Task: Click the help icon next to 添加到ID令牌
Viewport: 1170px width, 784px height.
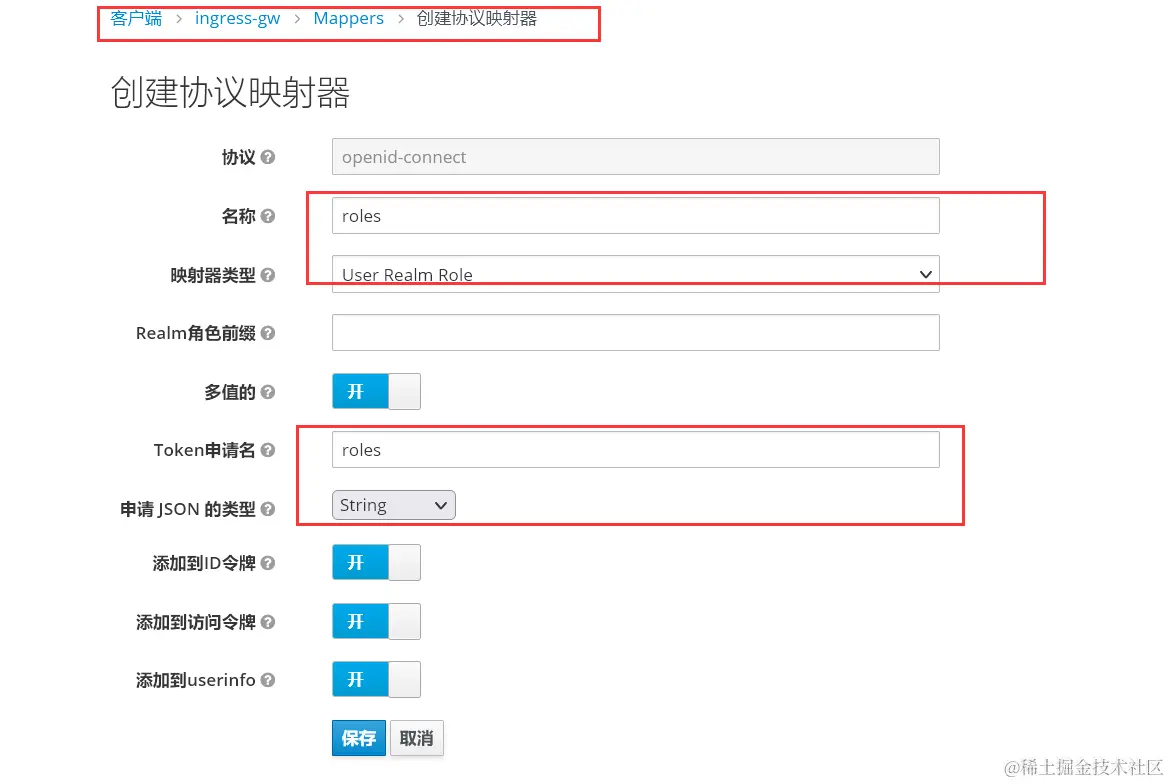Action: coord(268,563)
